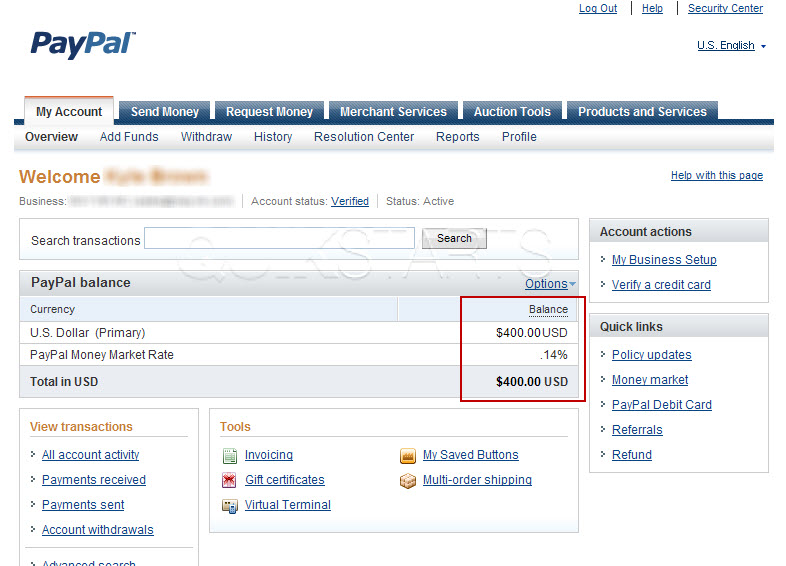The image size is (786, 566).
Task: View Account withdrawals link
Action: 98,530
